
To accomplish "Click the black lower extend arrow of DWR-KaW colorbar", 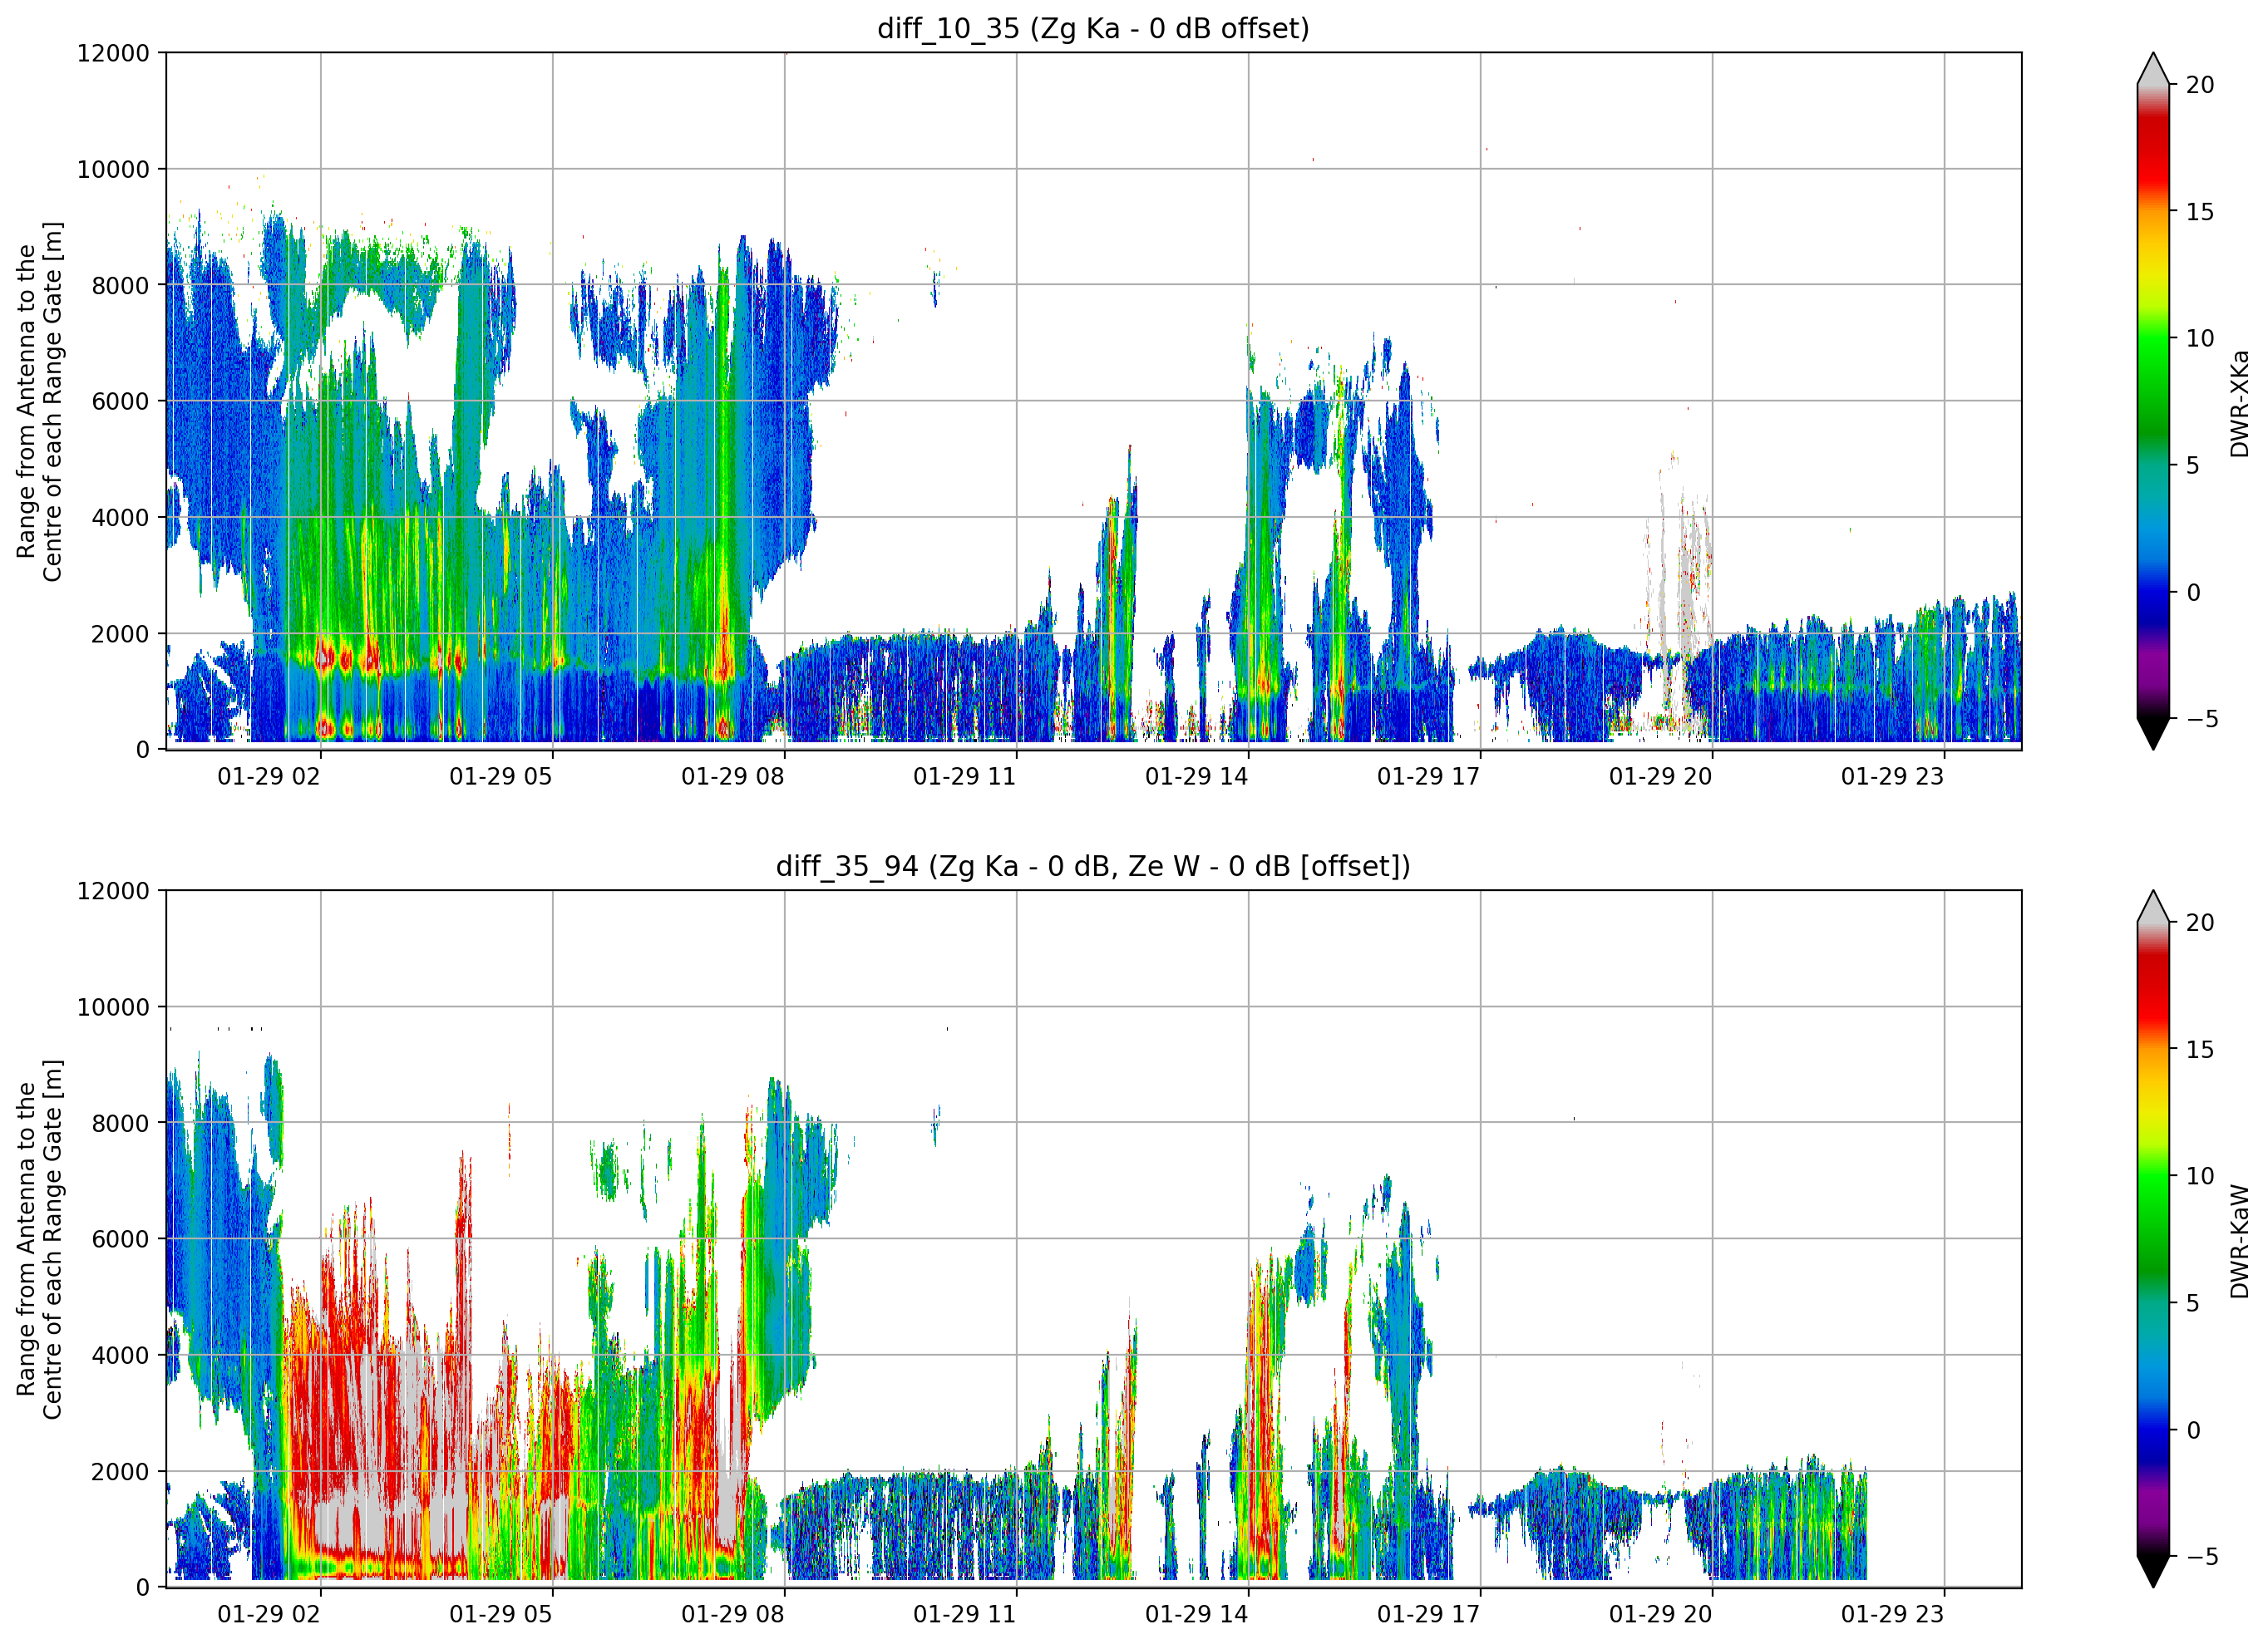I will click(x=2153, y=1572).
